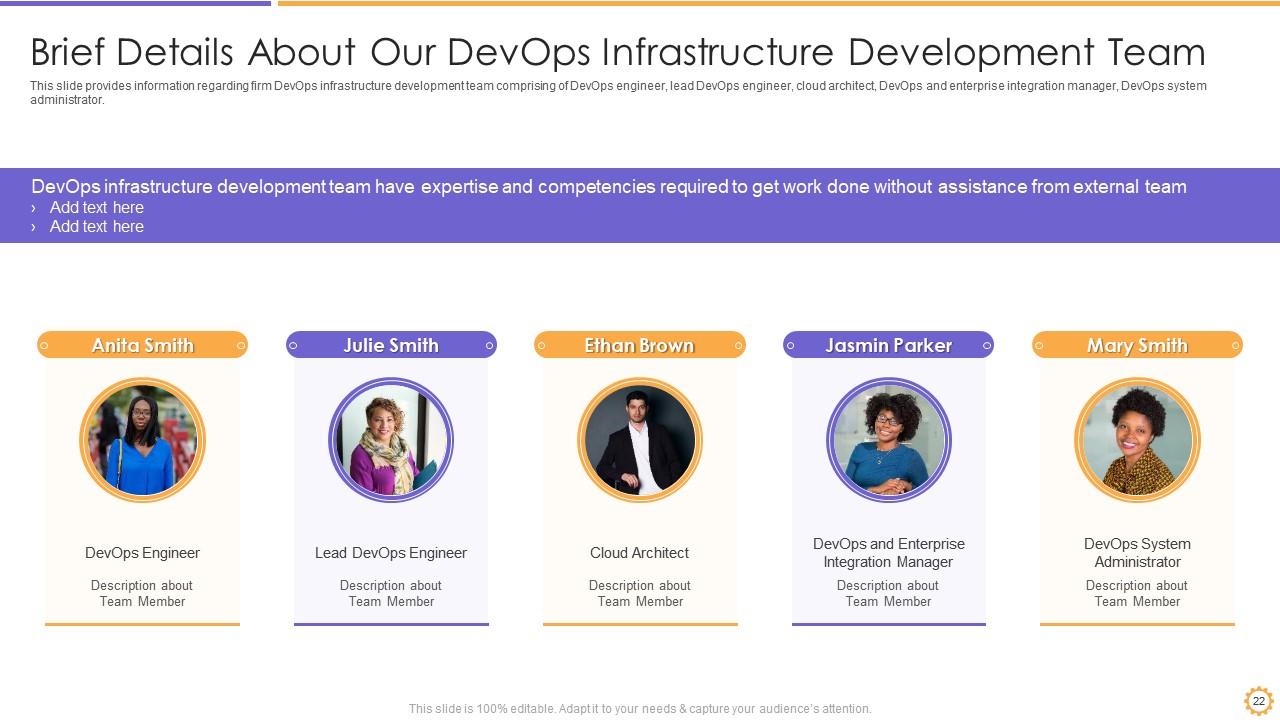Select the 'DevOps Engineer' role label
The width and height of the screenshot is (1280, 720).
click(142, 553)
